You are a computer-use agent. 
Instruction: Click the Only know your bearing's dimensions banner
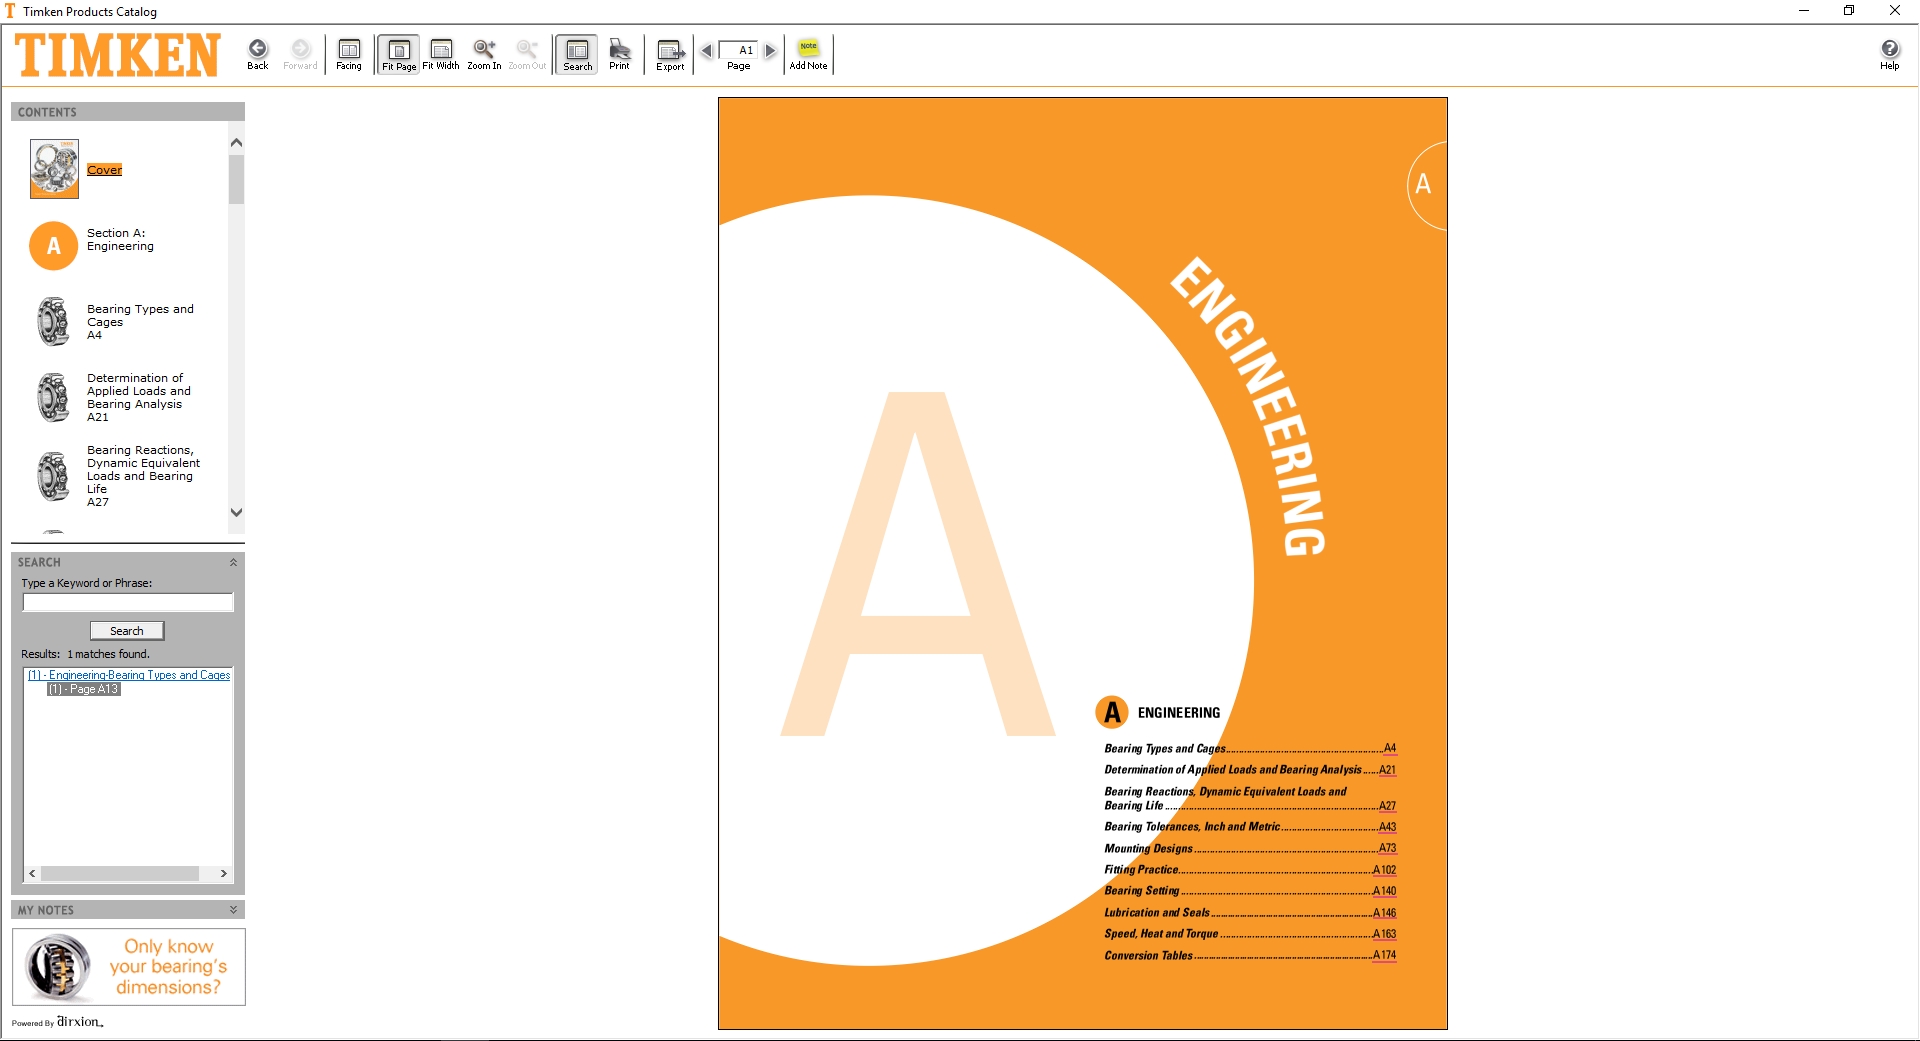pos(129,967)
